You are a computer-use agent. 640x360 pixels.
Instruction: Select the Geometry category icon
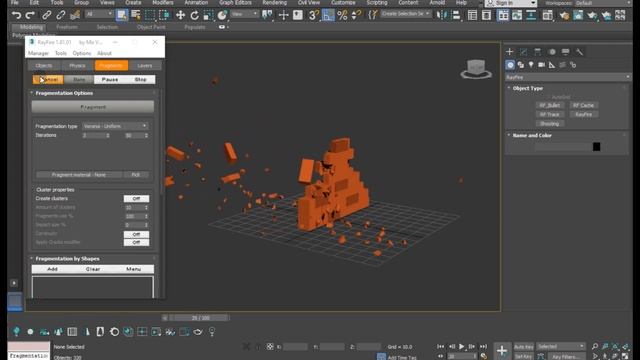tap(510, 65)
